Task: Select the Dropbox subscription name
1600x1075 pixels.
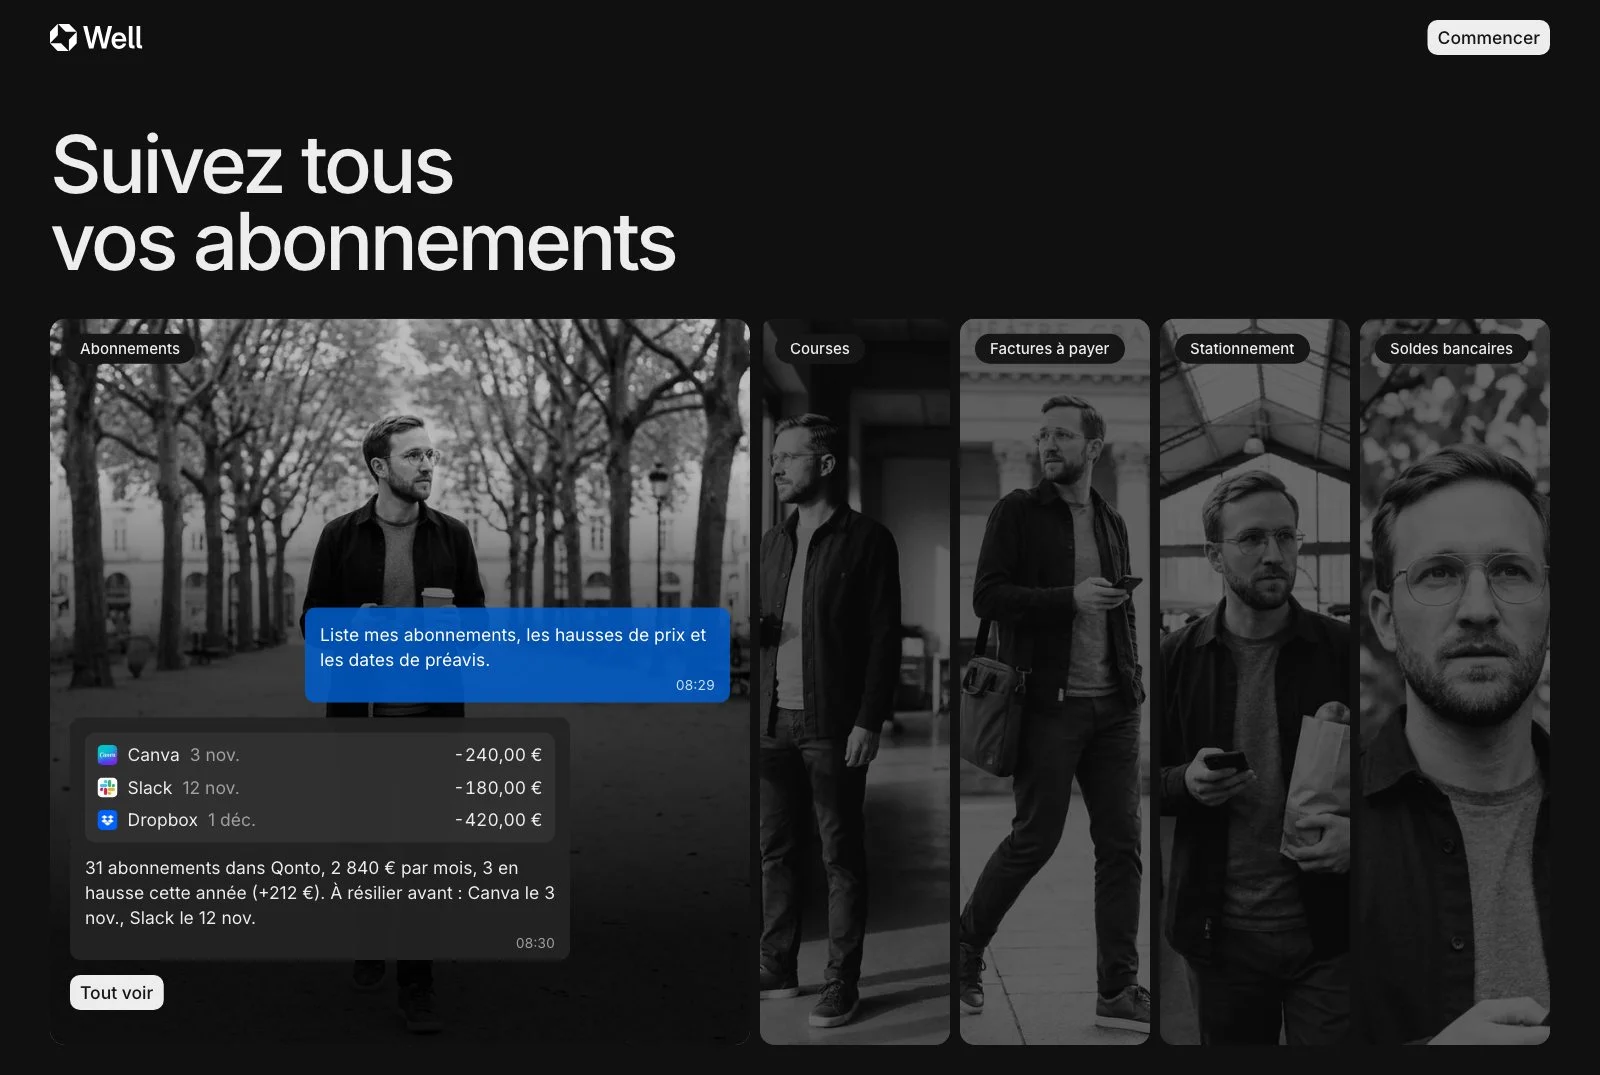Action: (163, 820)
